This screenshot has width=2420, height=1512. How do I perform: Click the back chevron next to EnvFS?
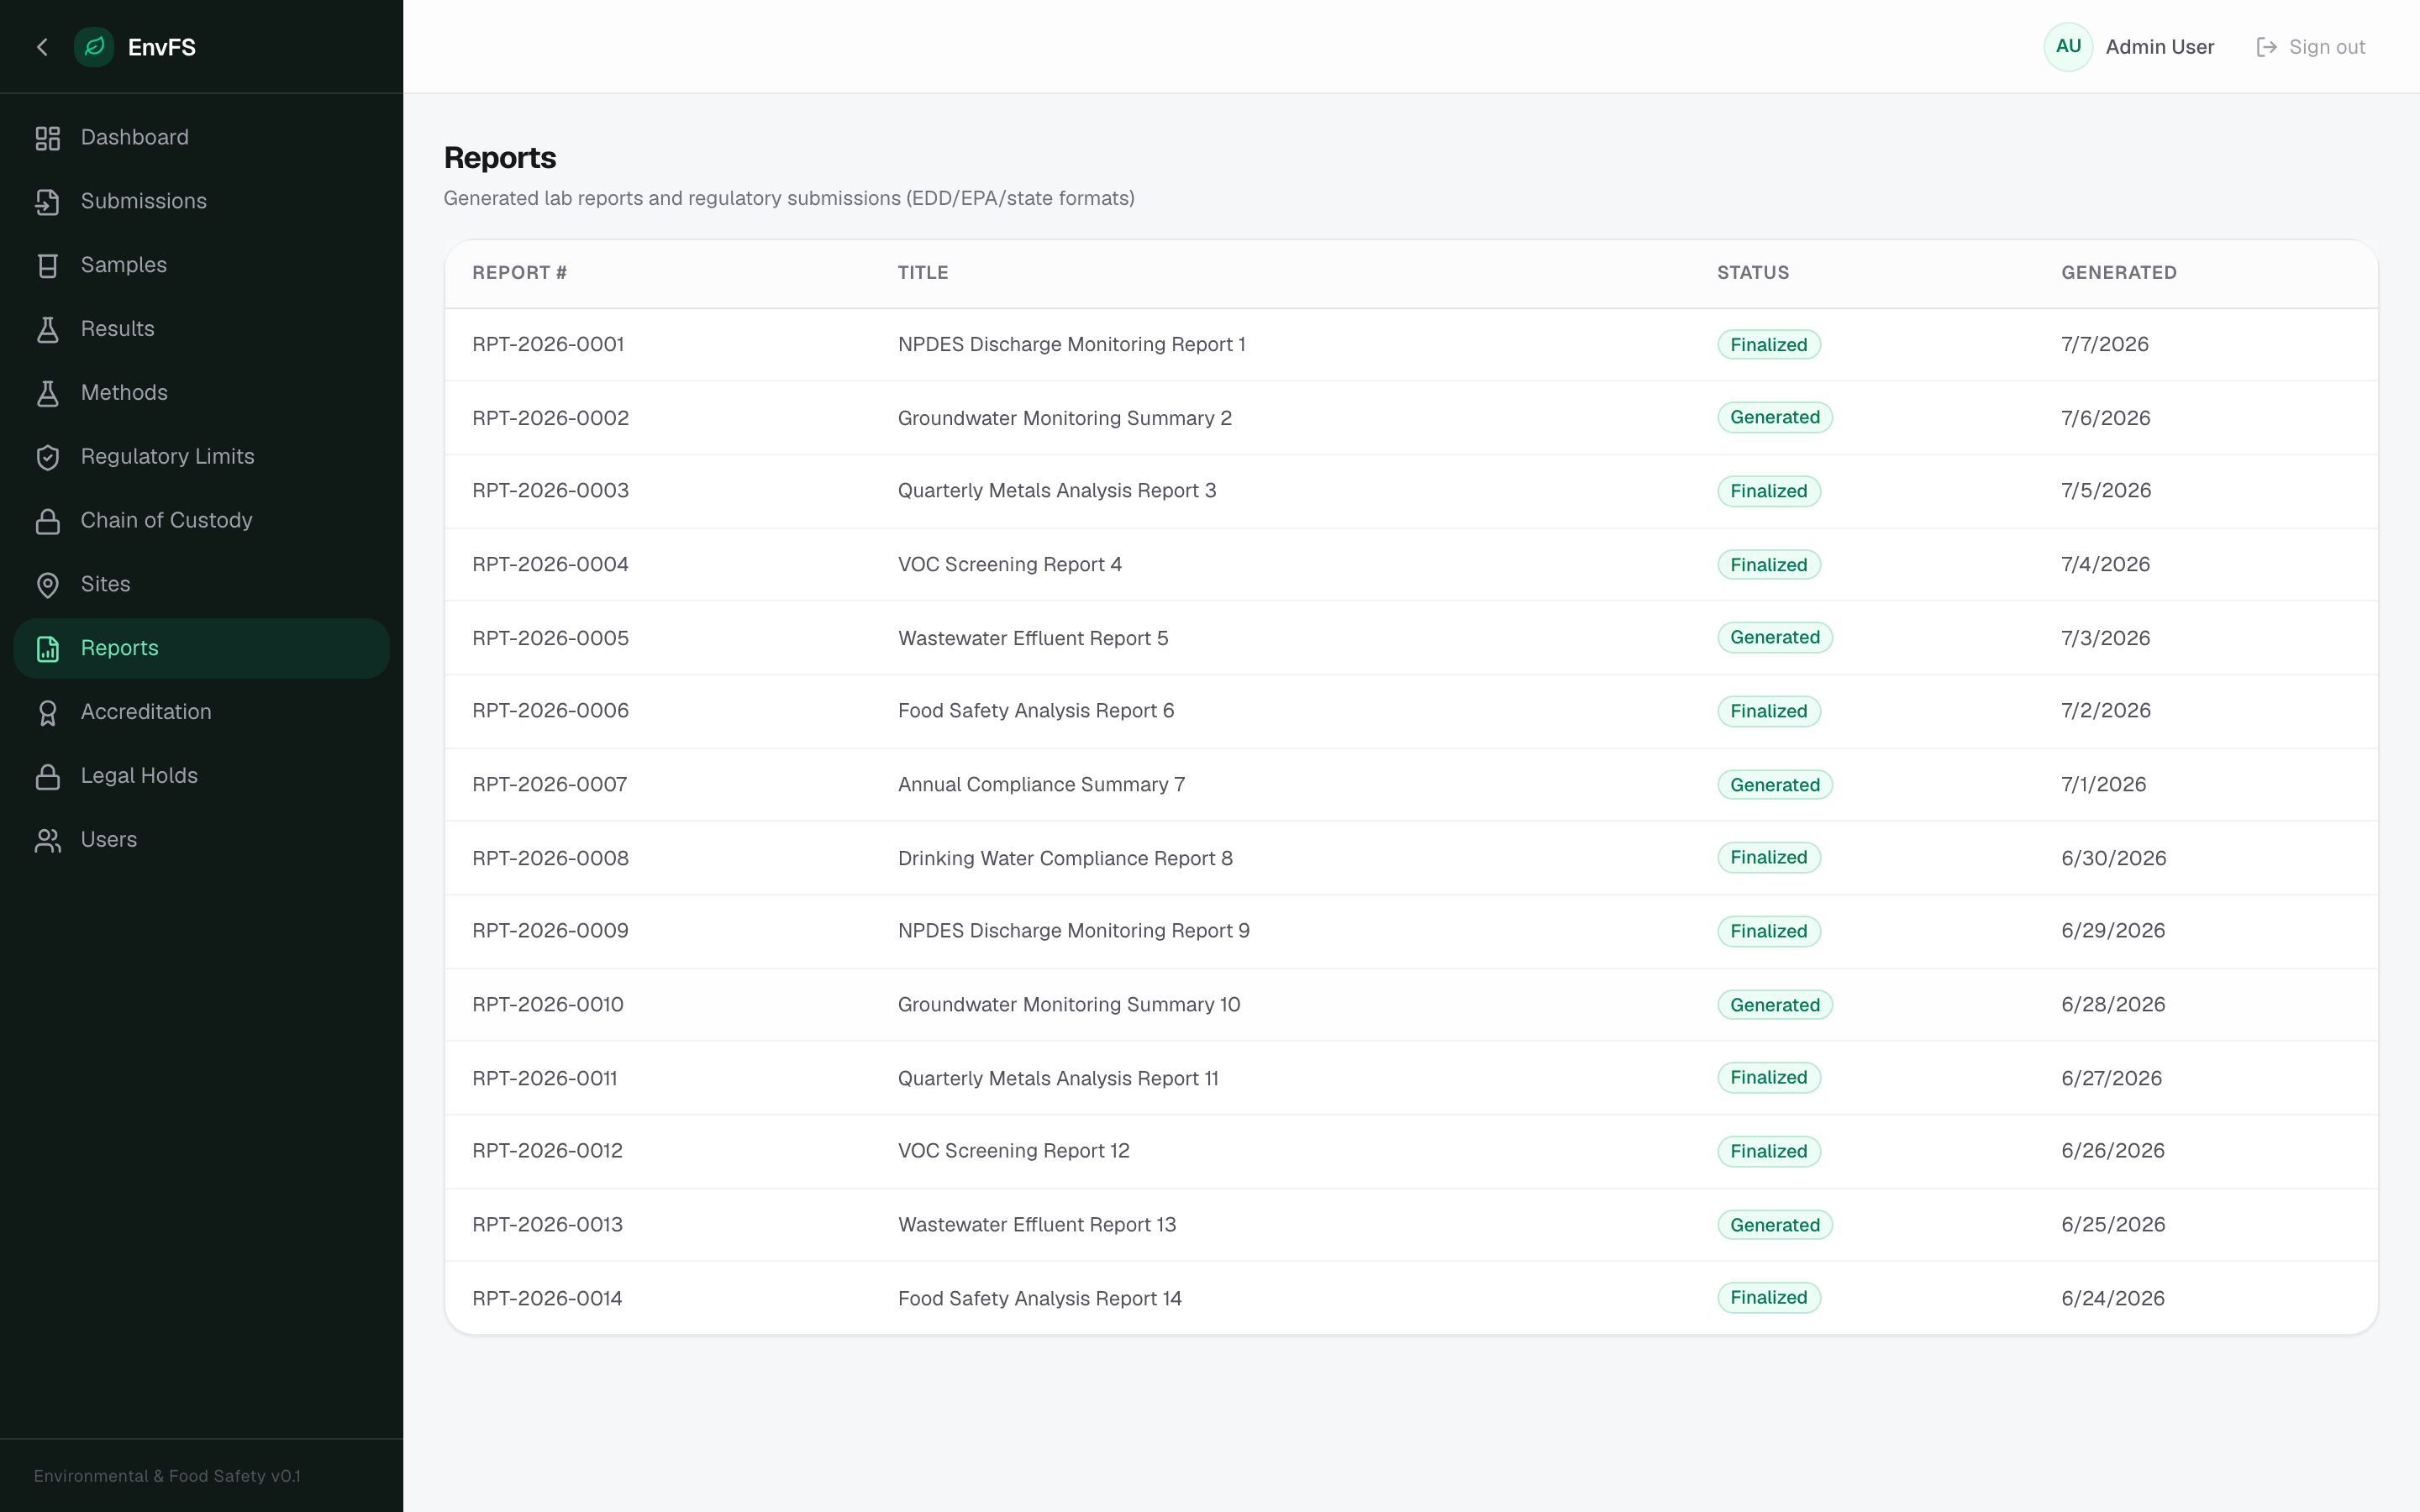[42, 47]
